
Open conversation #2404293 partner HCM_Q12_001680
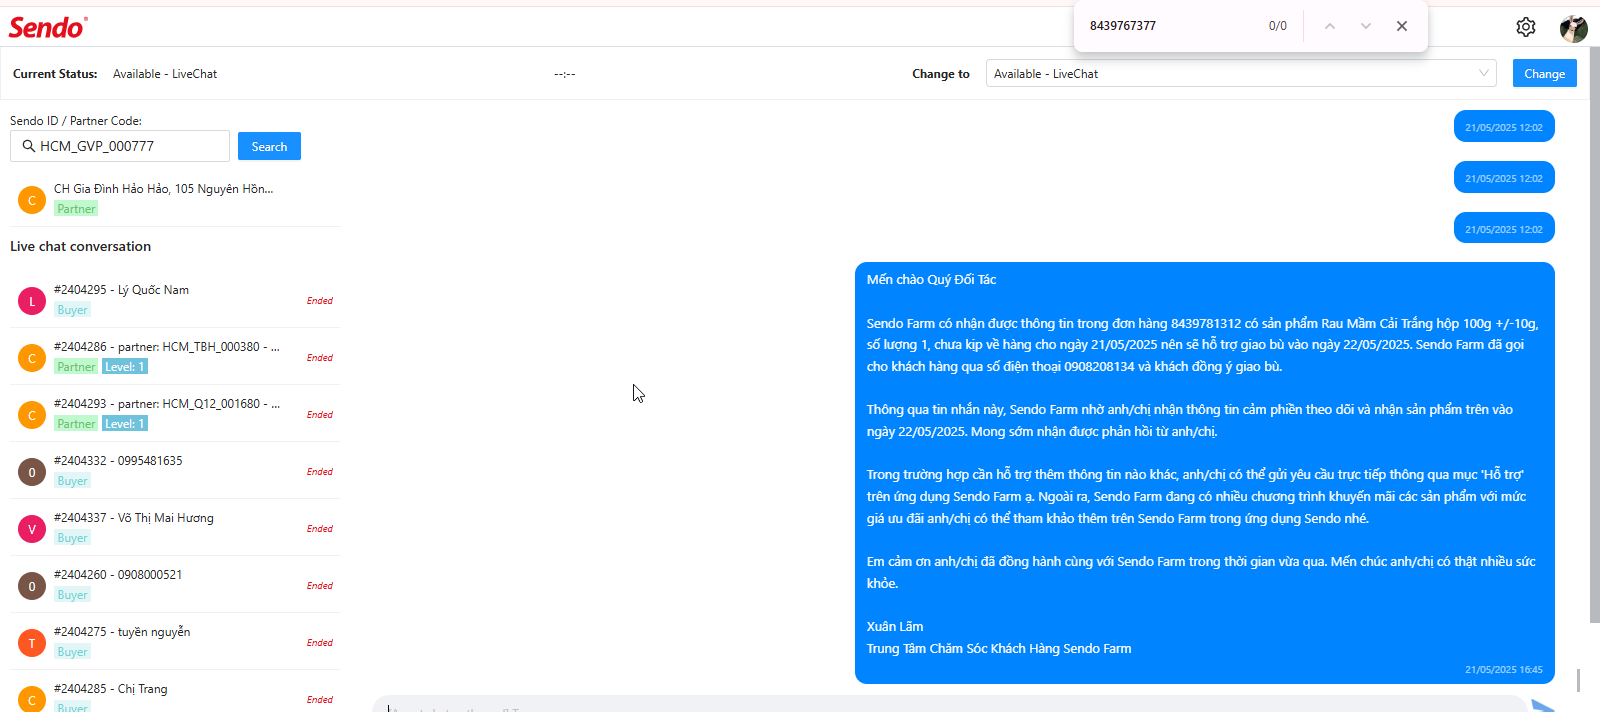coord(175,414)
